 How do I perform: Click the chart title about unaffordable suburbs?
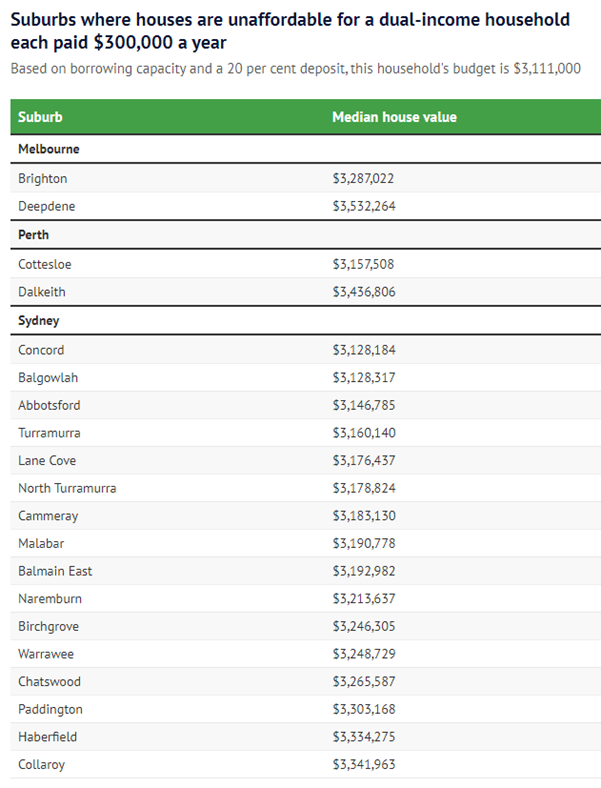click(x=290, y=31)
